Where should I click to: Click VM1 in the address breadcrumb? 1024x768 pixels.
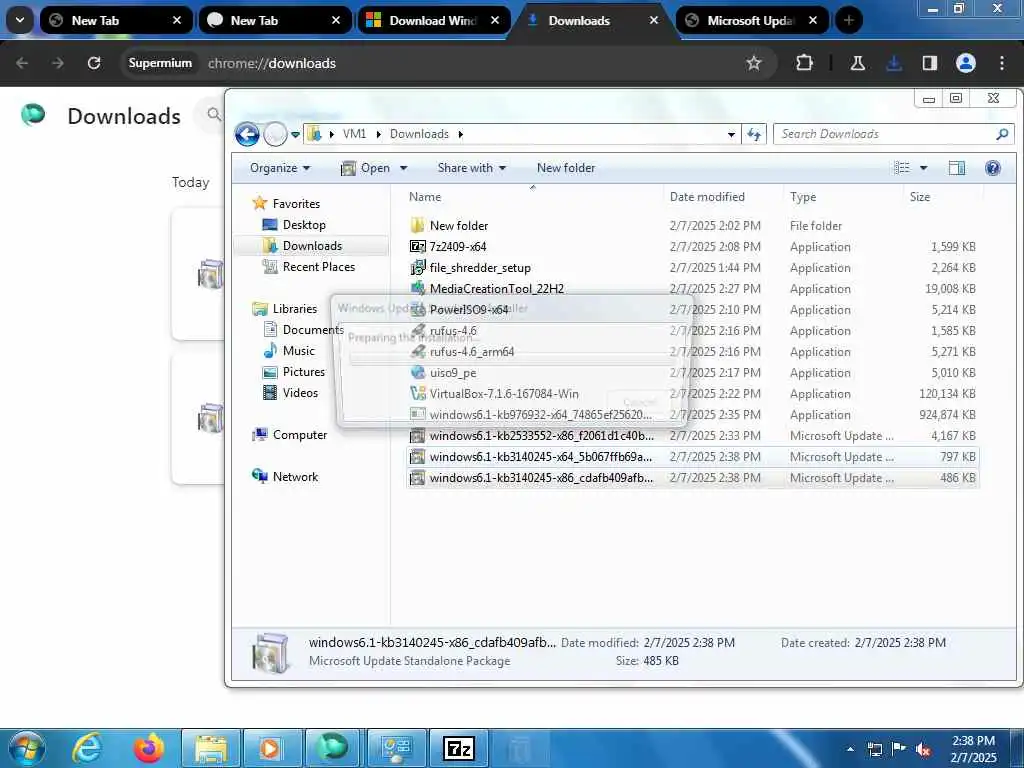pos(355,134)
